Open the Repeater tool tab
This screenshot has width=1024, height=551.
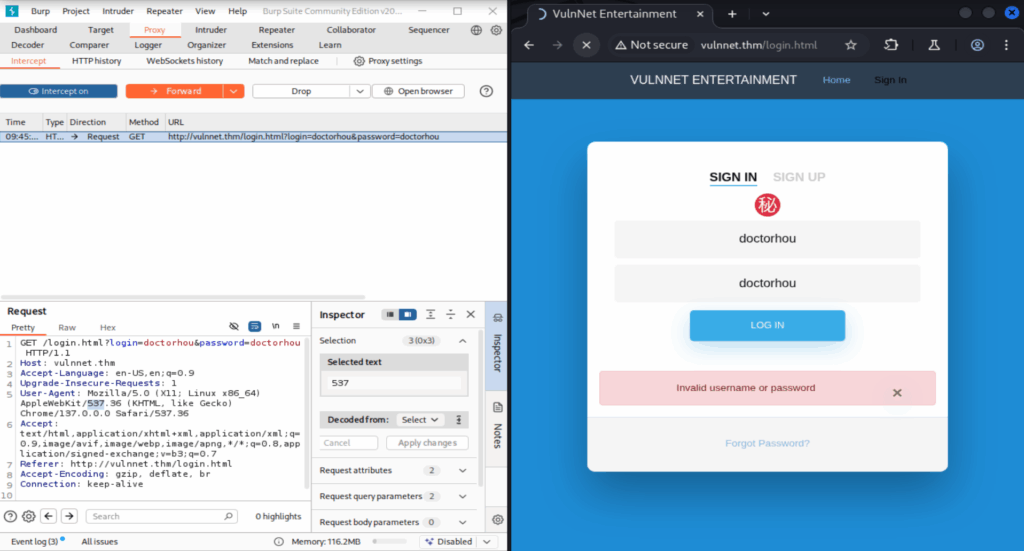point(276,30)
